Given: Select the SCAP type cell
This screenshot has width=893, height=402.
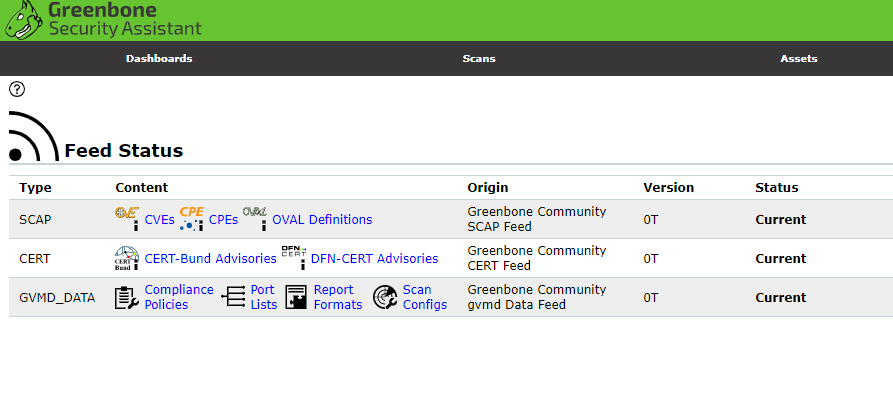Looking at the screenshot, I should 35,220.
